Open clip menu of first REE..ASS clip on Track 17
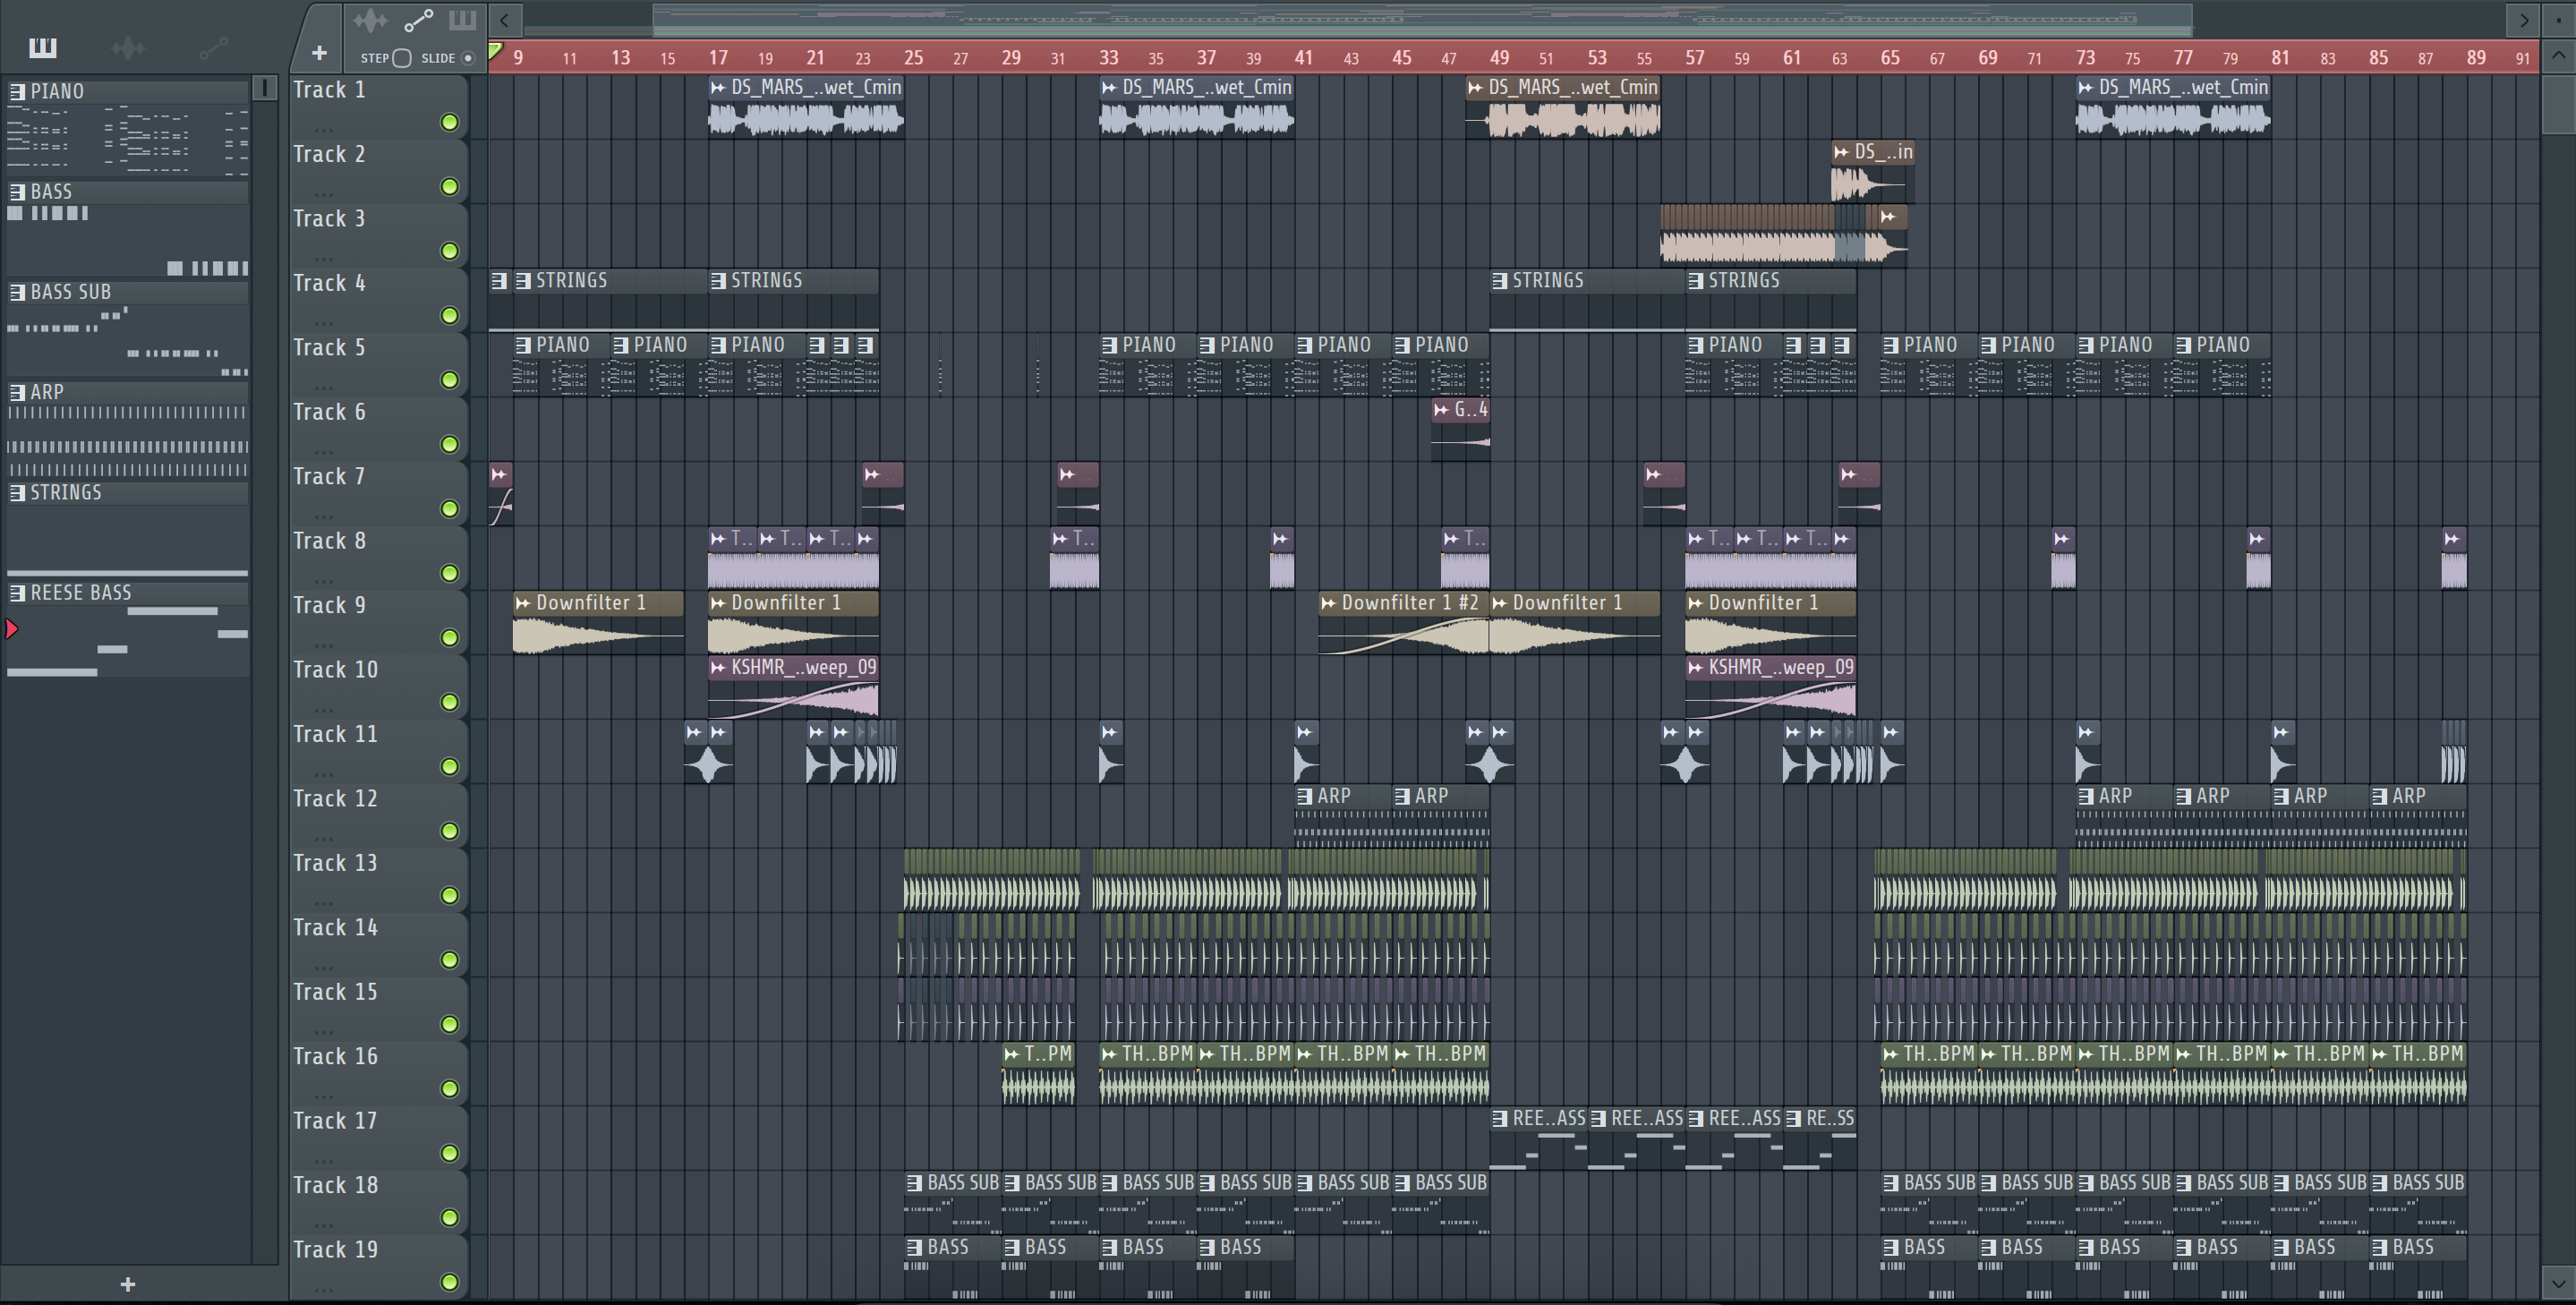Screen dimensions: 2576x1305 1499,1119
